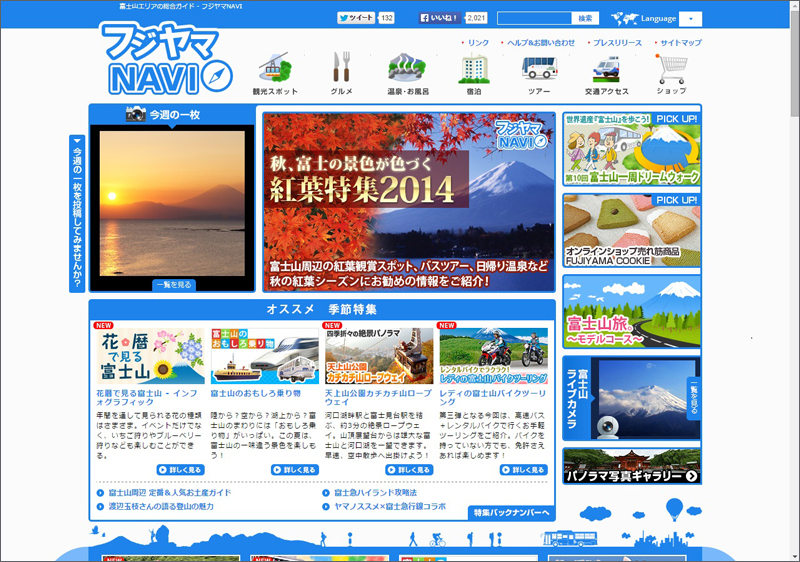Click the 一覧を見る button under weekly photo
This screenshot has width=800, height=562.
tap(174, 285)
